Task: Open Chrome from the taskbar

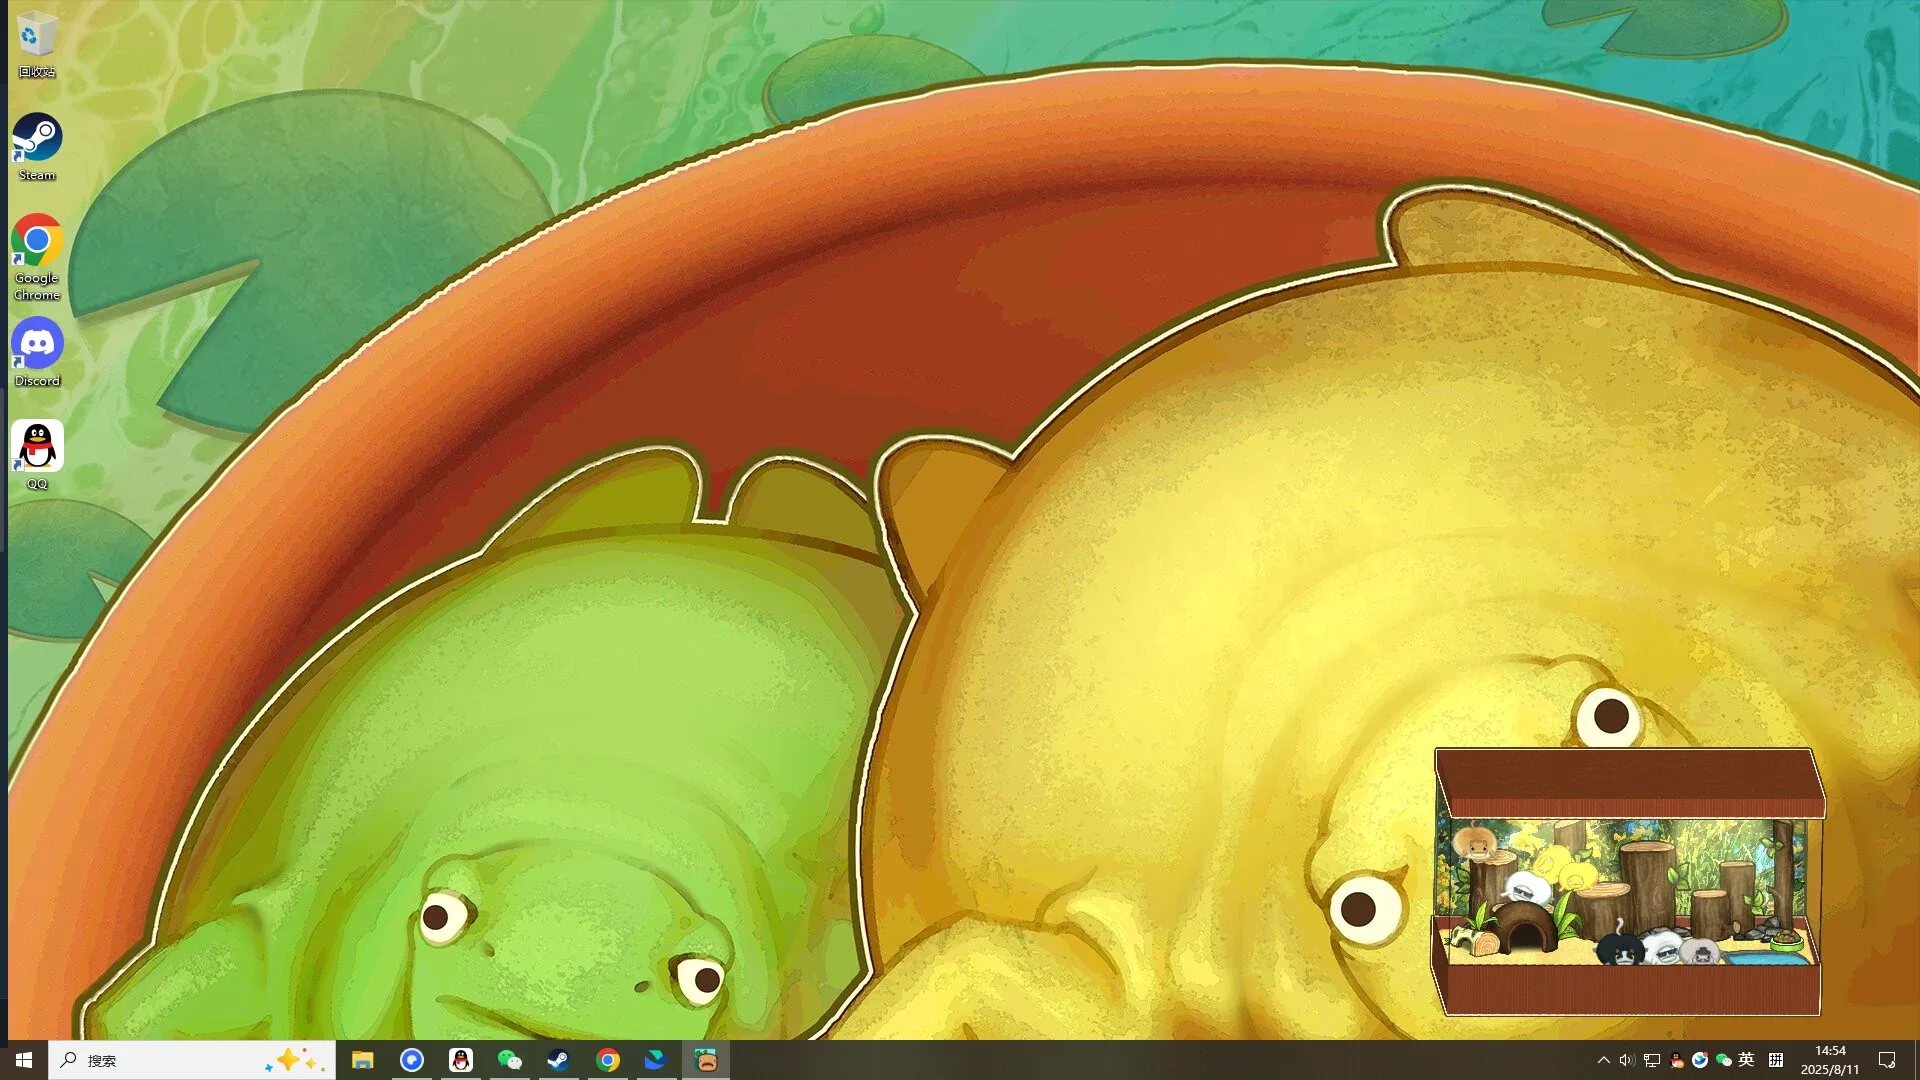Action: click(x=607, y=1060)
